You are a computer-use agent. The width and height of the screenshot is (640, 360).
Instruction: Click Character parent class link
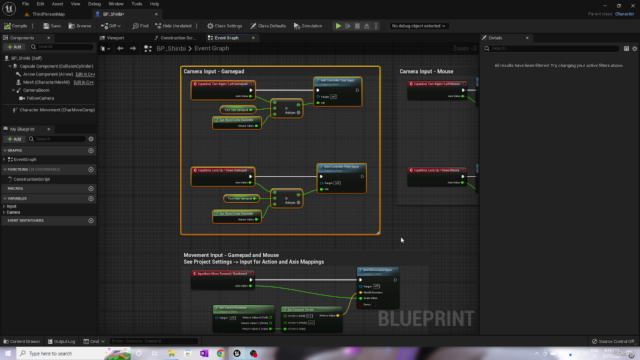click(624, 14)
